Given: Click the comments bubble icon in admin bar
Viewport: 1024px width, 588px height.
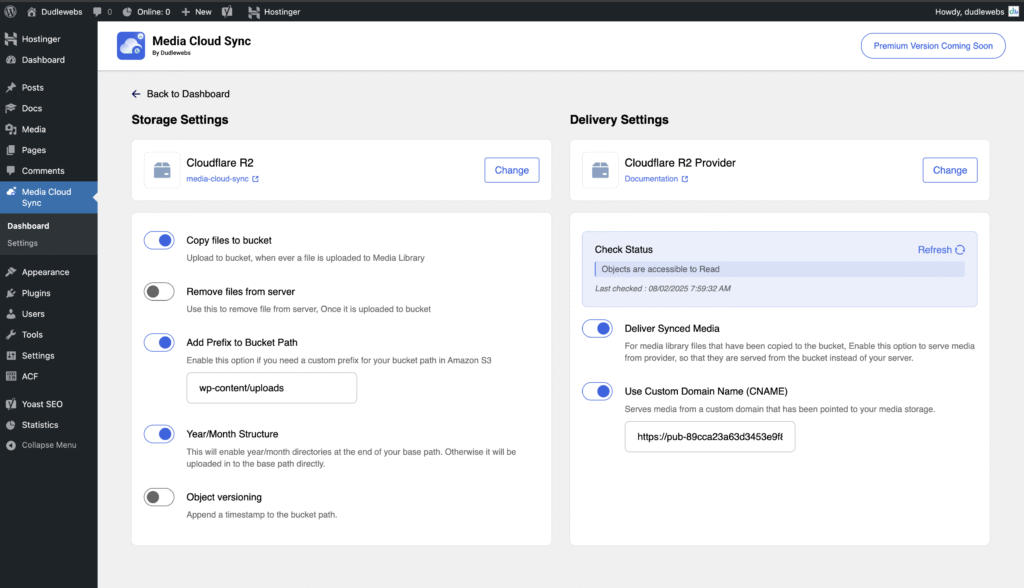Looking at the screenshot, I should point(97,12).
